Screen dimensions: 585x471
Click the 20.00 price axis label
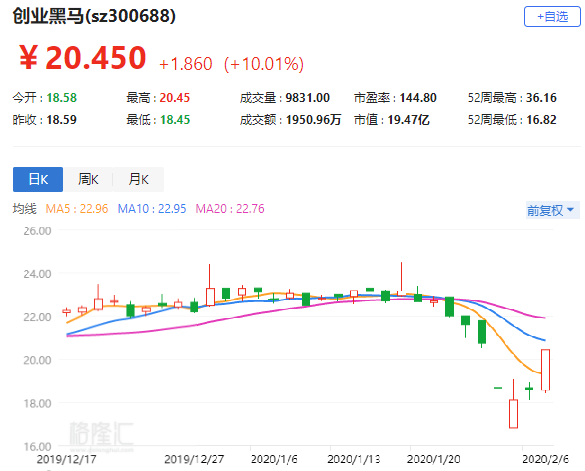[37, 360]
